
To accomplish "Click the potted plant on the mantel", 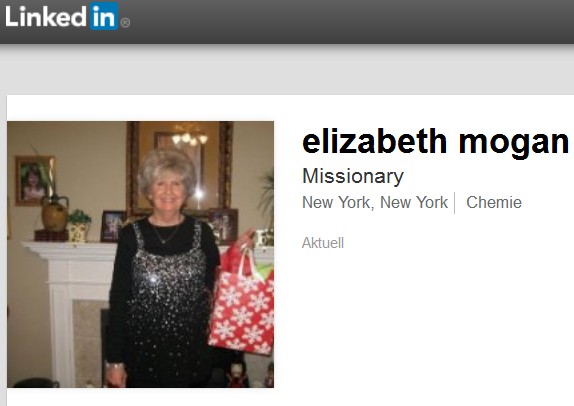I will tap(79, 226).
